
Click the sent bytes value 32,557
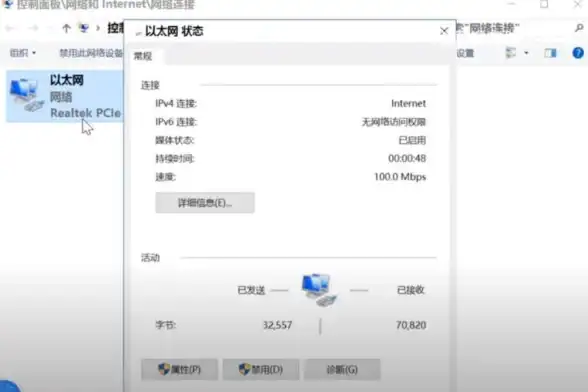click(277, 325)
